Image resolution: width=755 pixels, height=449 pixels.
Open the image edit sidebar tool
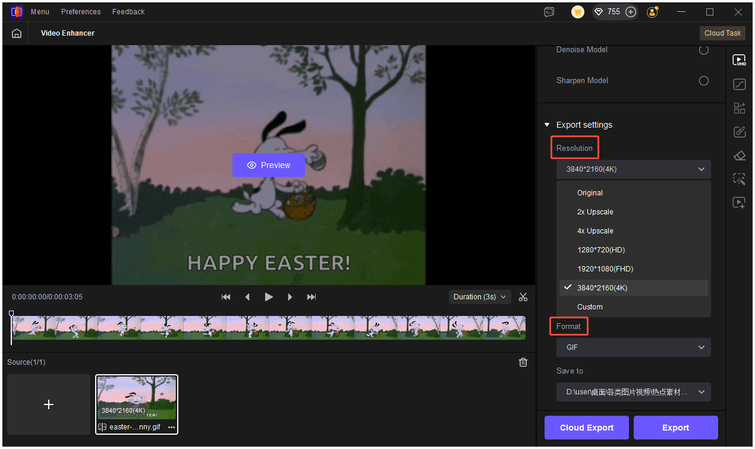pos(739,132)
